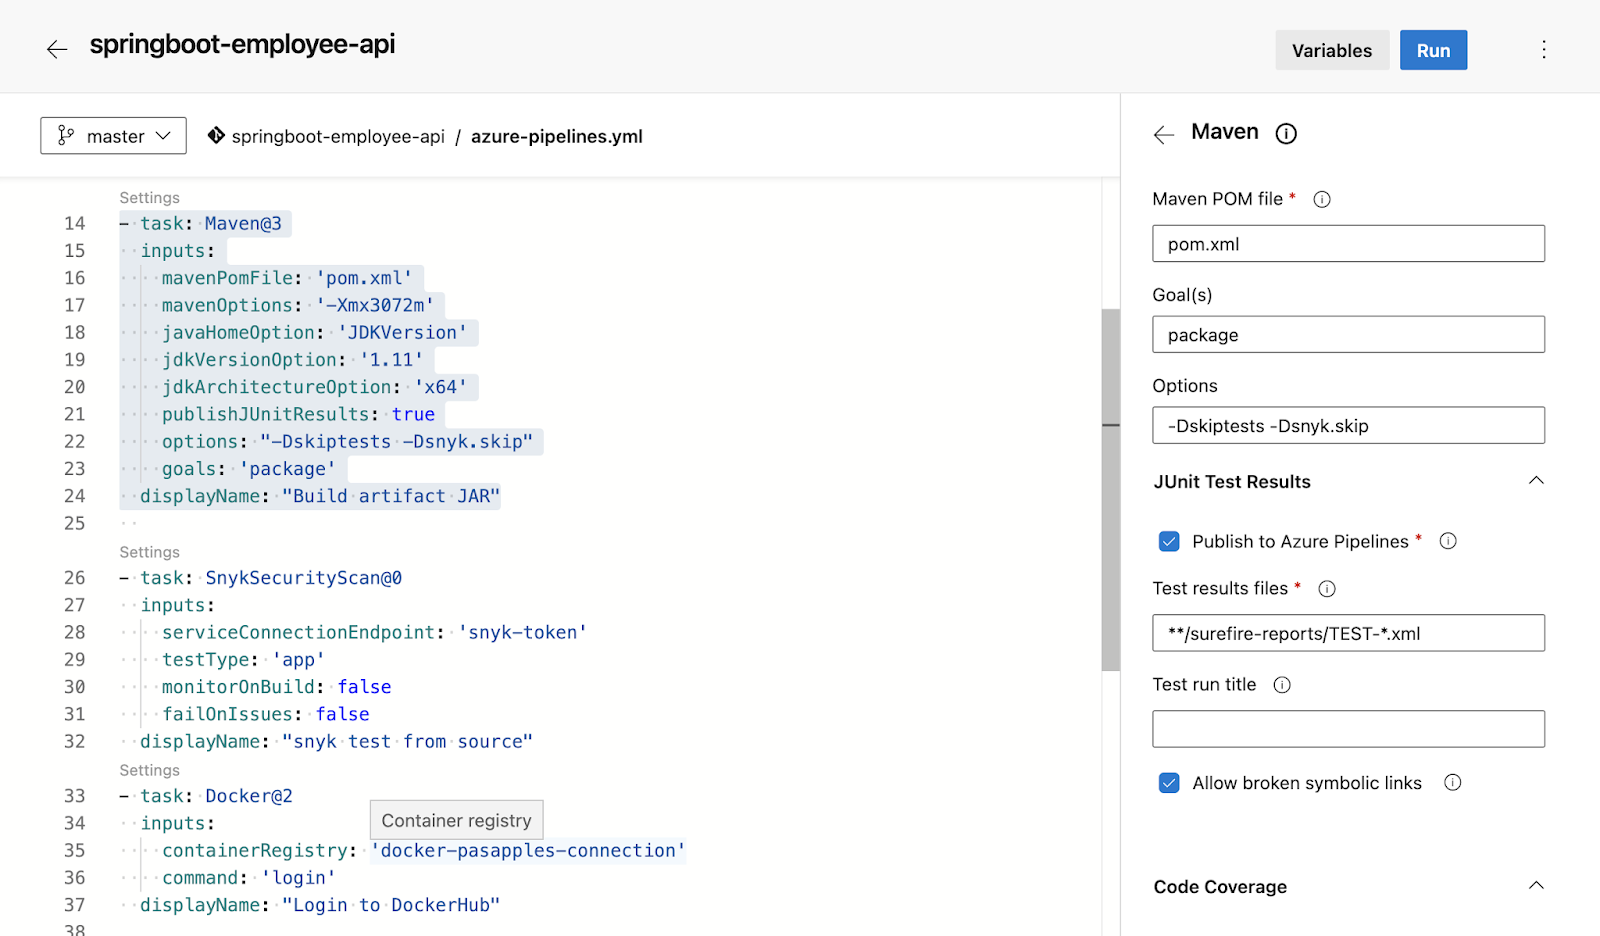Click serviceConnectionEndpoint 'snyk-token' line
Viewport: 1600px width, 936px height.
374,632
